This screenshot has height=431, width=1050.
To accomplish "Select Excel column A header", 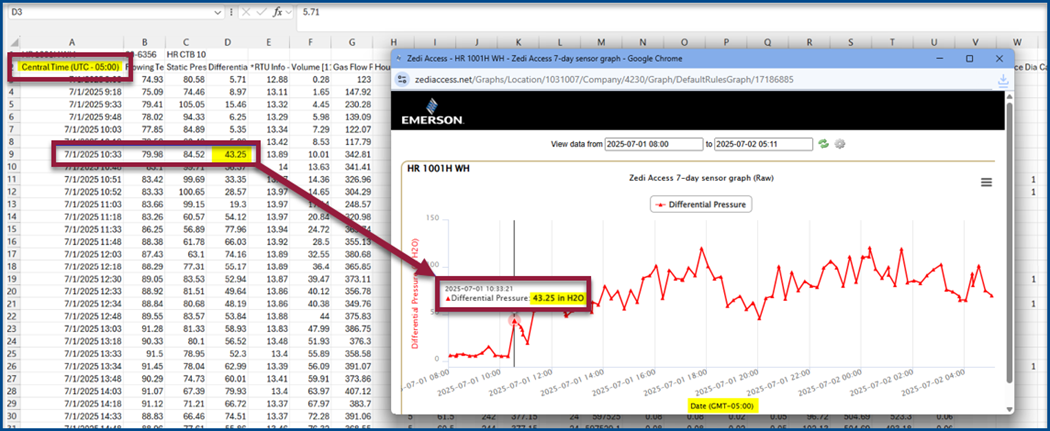I will click(72, 42).
